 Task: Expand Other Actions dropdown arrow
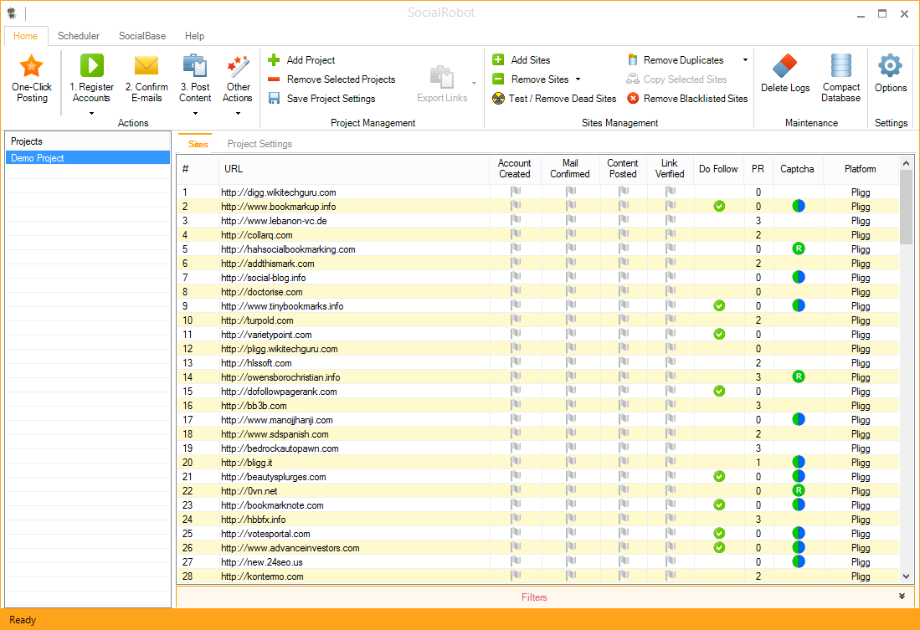click(x=238, y=113)
